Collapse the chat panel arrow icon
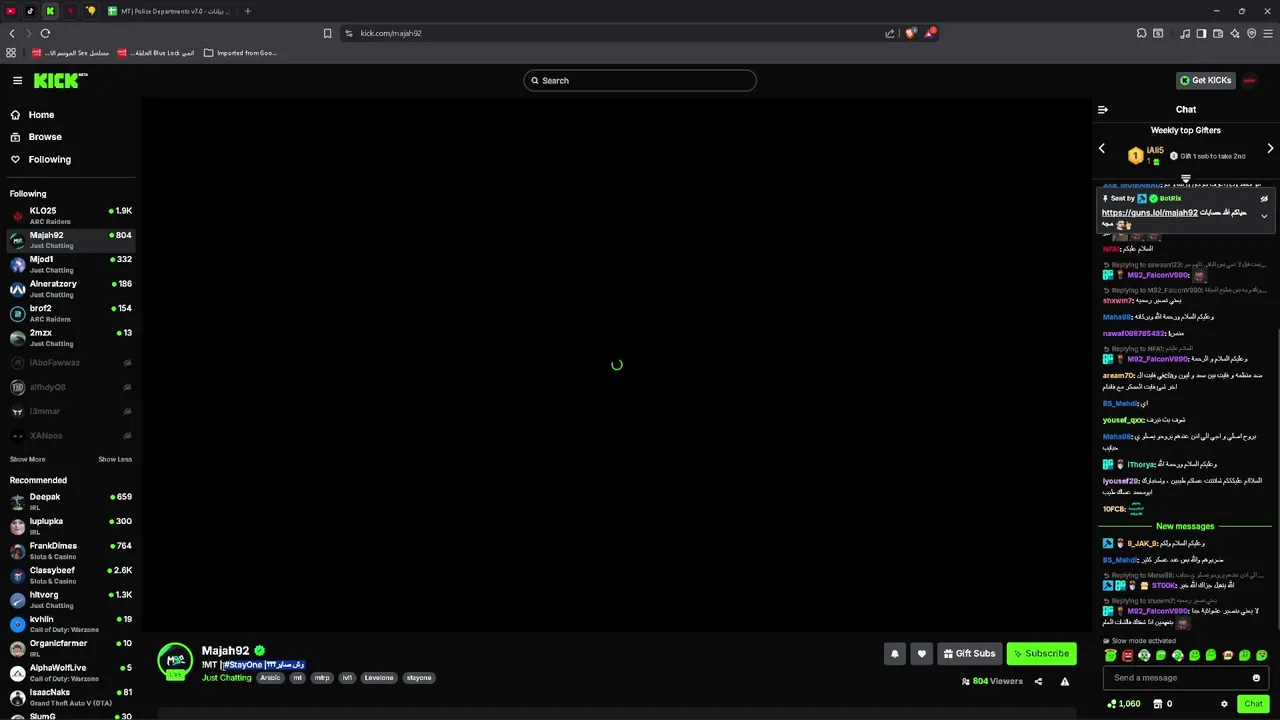Image resolution: width=1280 pixels, height=720 pixels. [x=1102, y=110]
